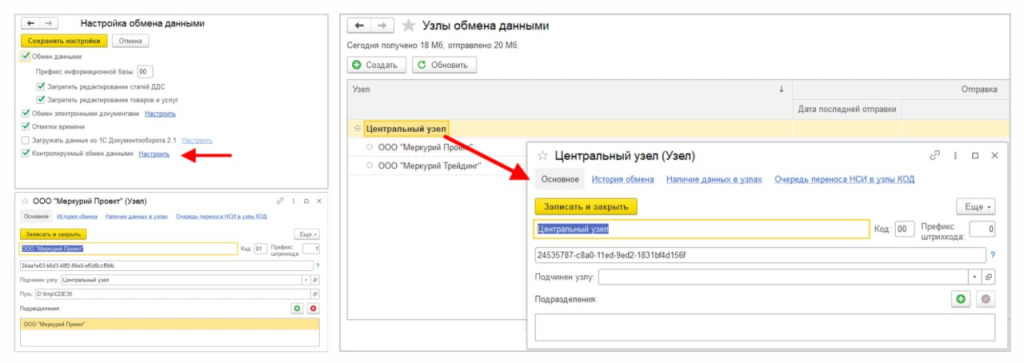Select Основное tab in Центральный узел window
The image size is (1024, 363).
[560, 179]
